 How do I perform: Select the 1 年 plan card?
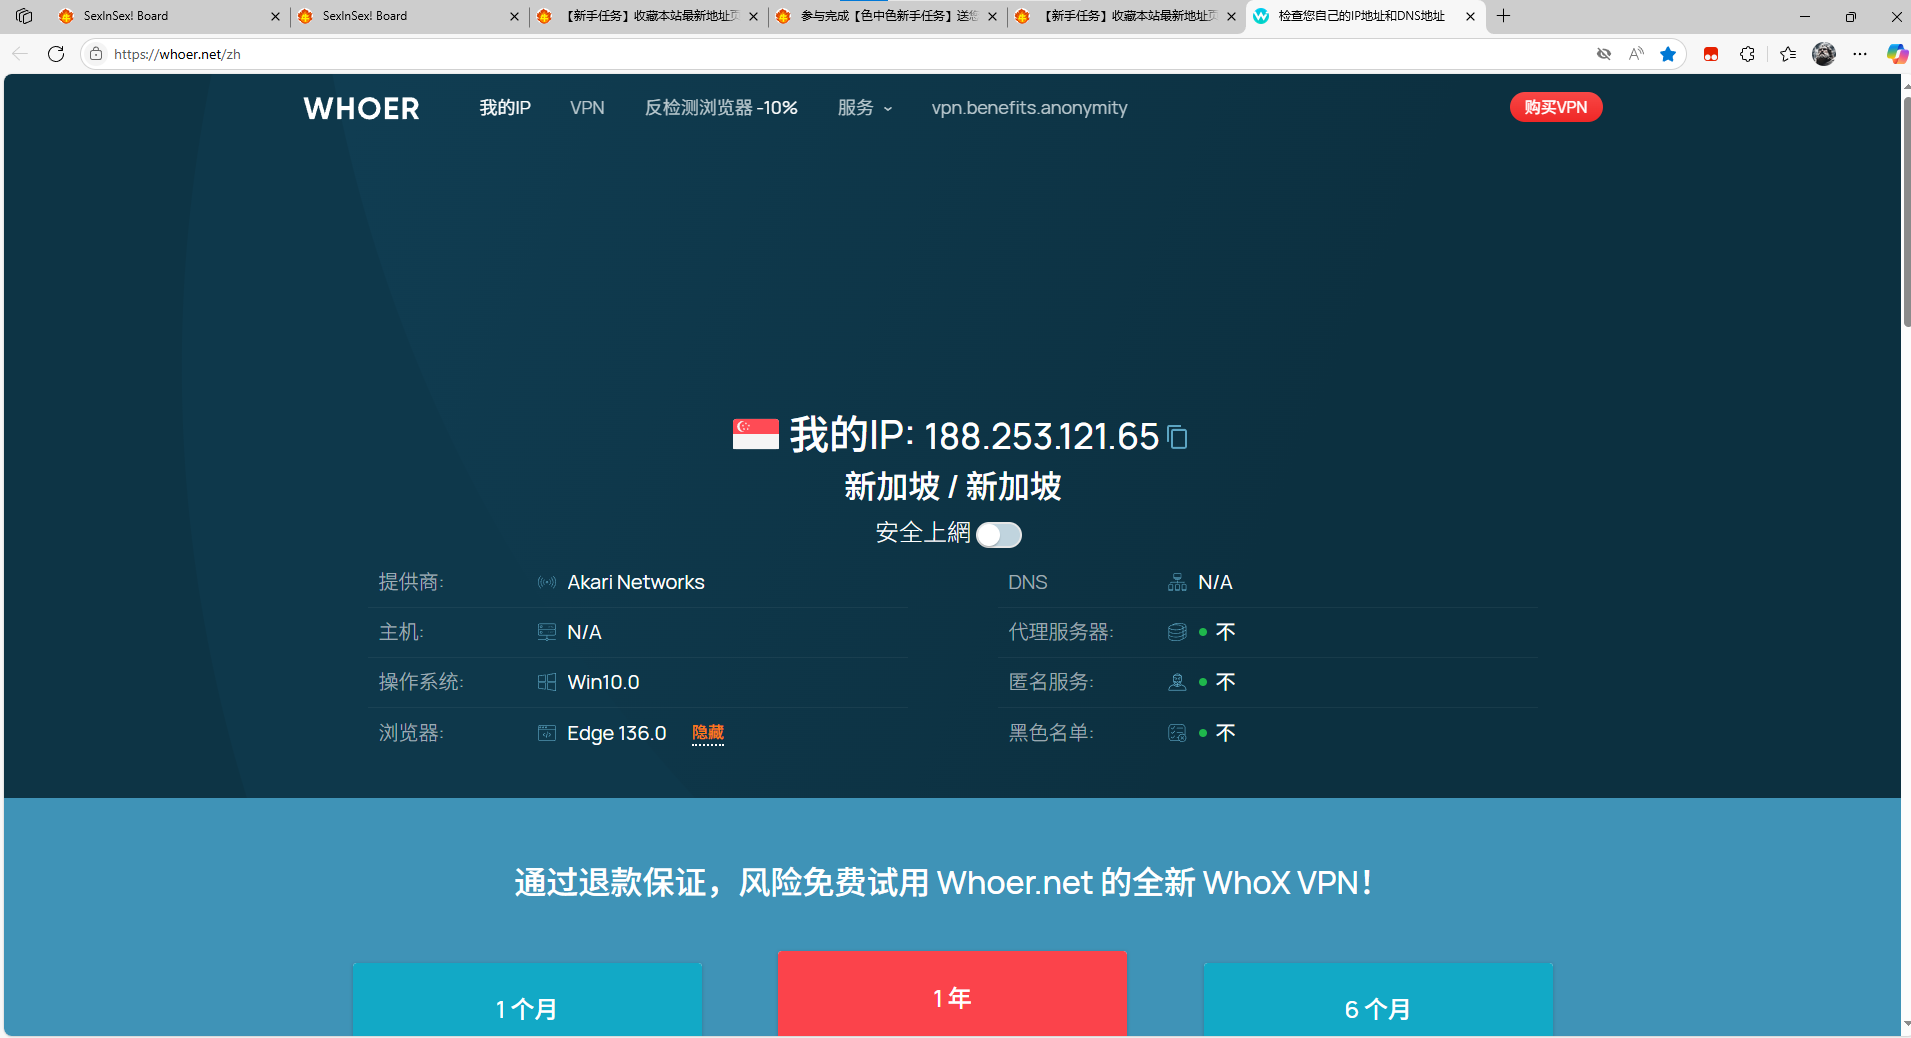pyautogui.click(x=952, y=993)
